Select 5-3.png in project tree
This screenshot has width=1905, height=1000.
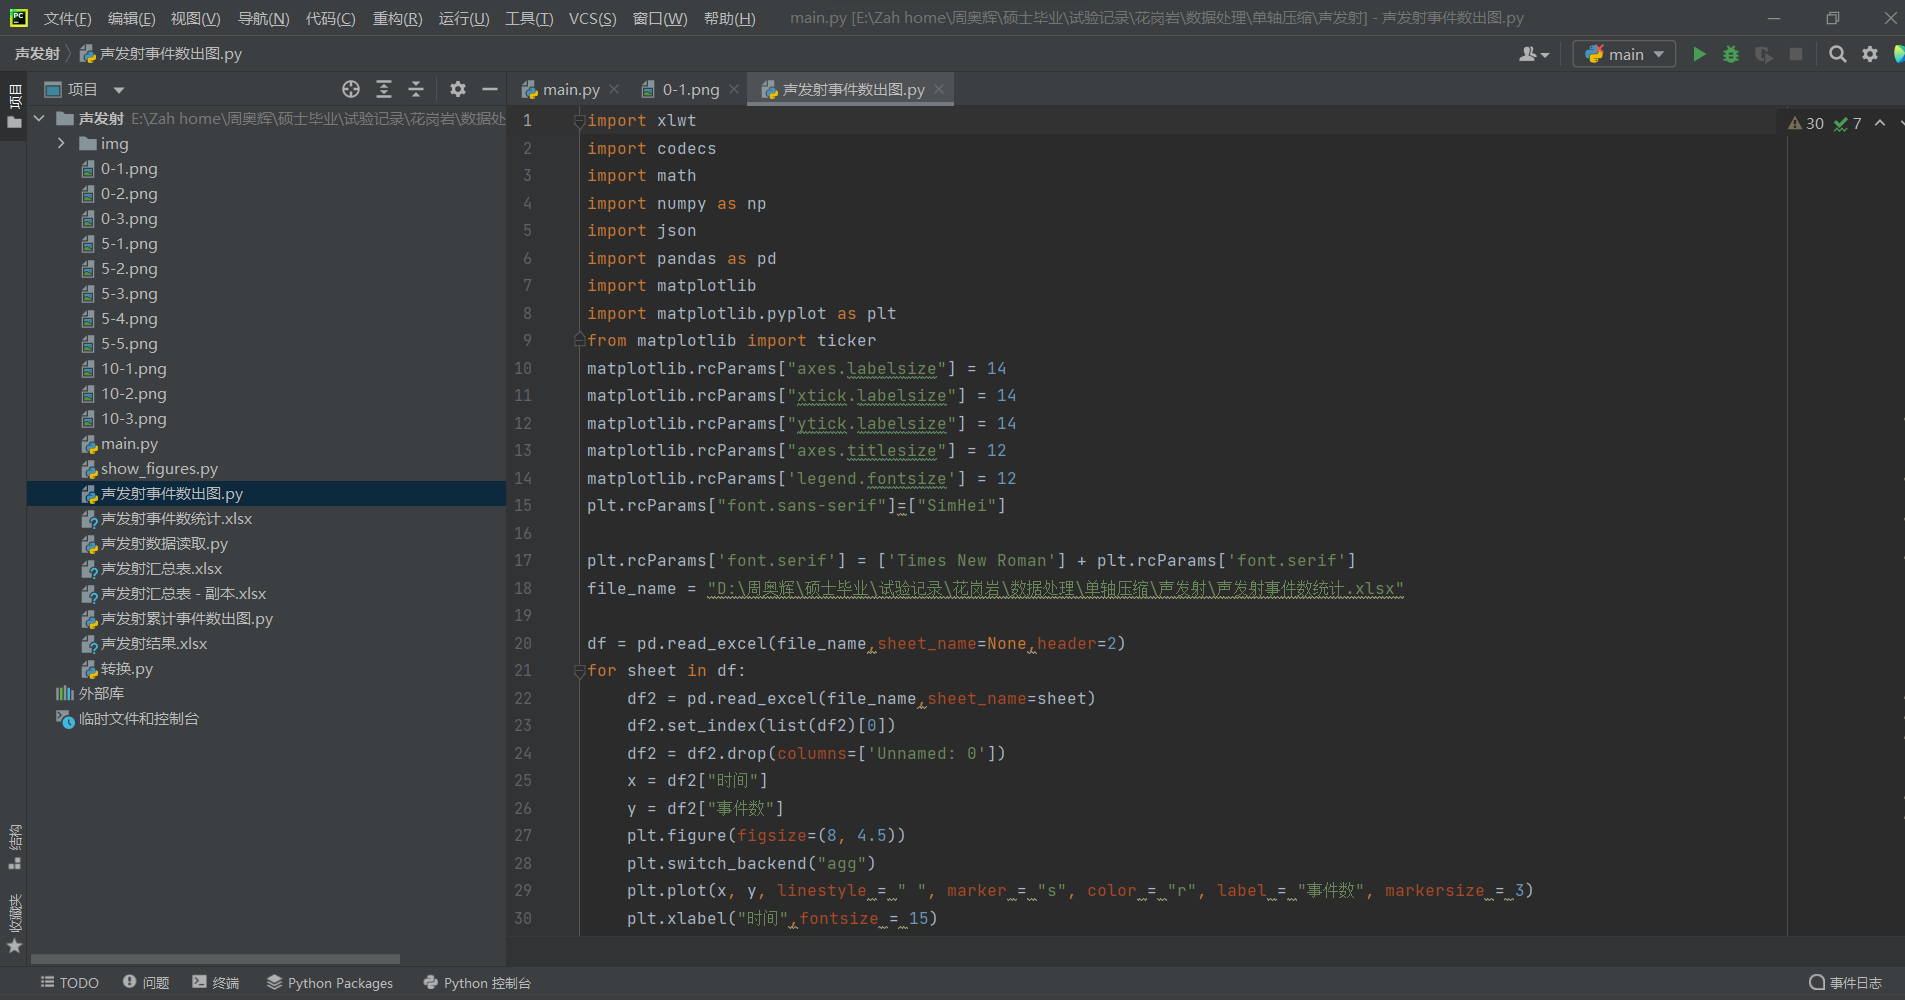pos(129,294)
